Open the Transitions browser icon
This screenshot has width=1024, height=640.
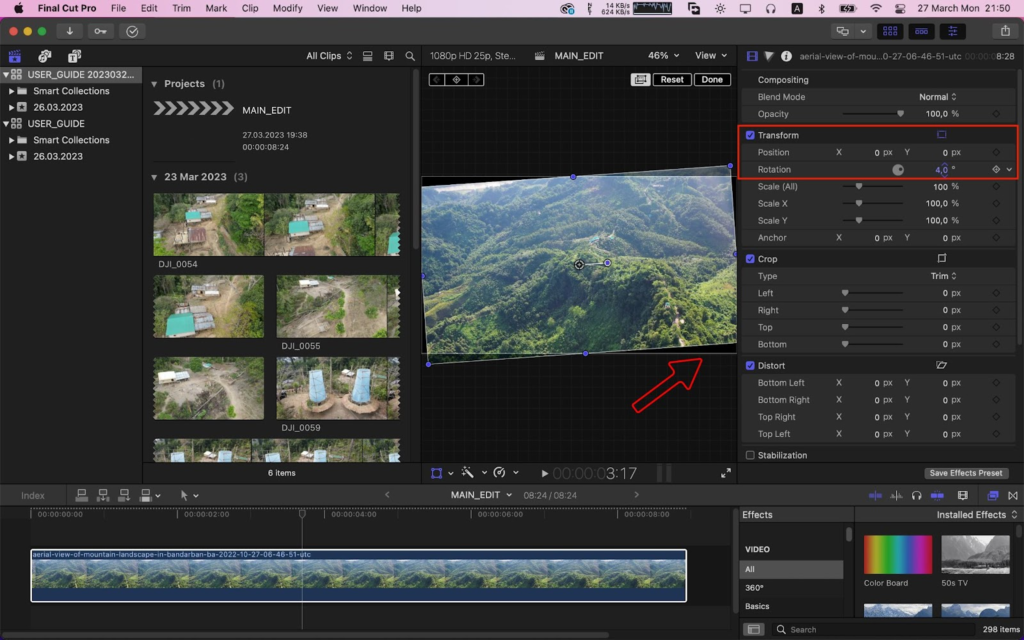[x=1013, y=495]
